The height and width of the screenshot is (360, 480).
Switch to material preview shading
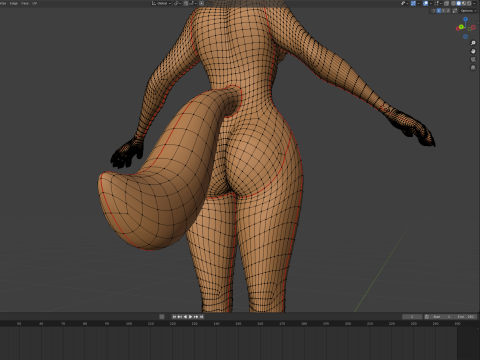[x=464, y=3]
